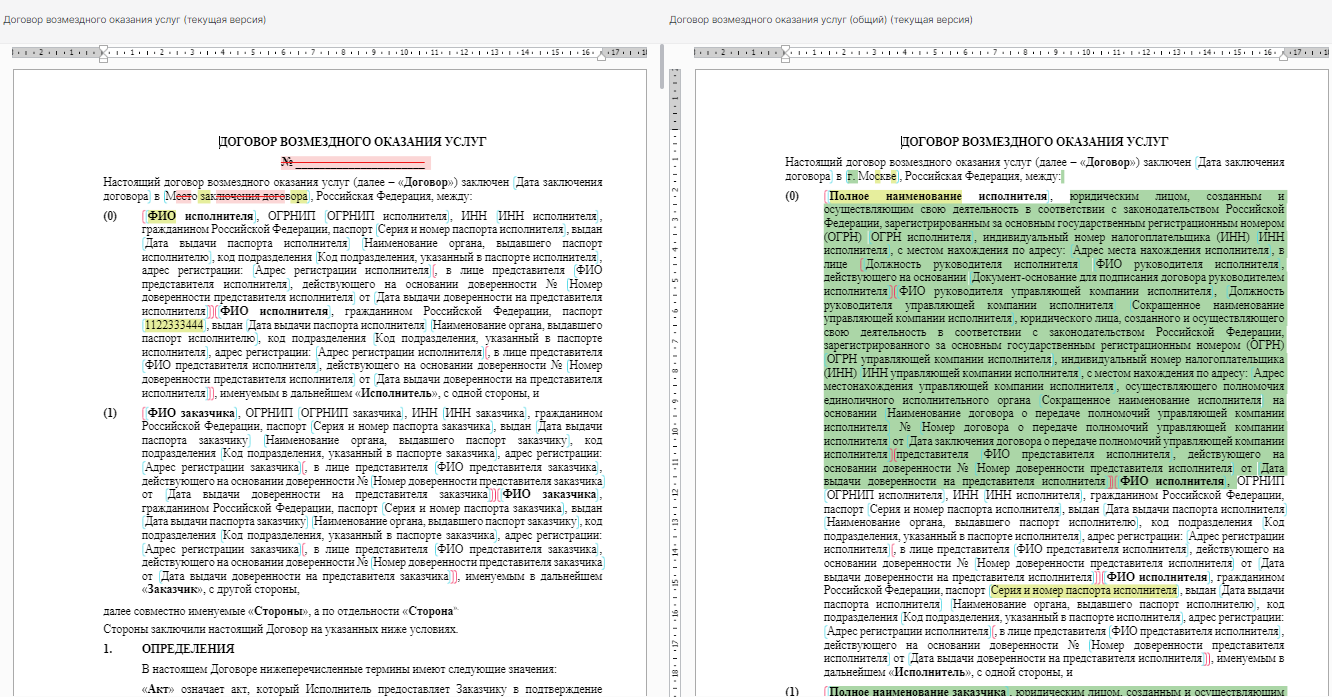Click bold «Исполнитель» in left document

tap(397, 393)
